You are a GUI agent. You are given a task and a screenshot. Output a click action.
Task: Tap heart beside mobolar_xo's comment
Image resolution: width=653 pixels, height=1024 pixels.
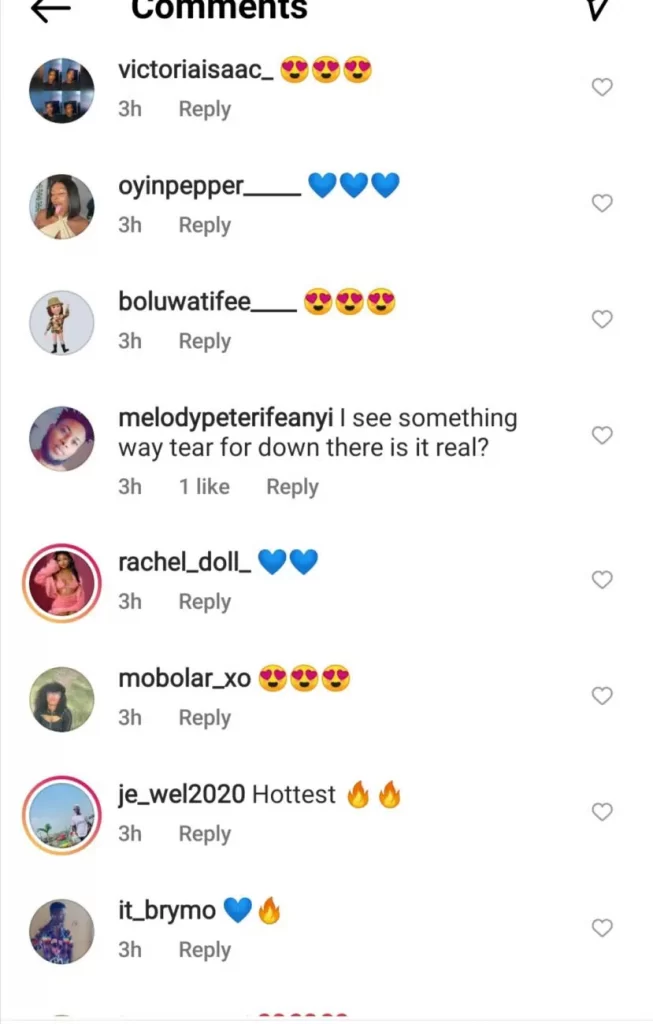click(x=602, y=696)
